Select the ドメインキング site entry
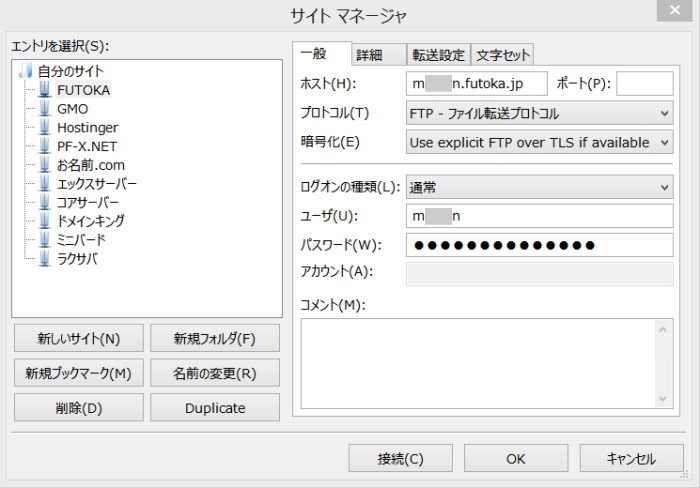700x488 pixels. [91, 221]
